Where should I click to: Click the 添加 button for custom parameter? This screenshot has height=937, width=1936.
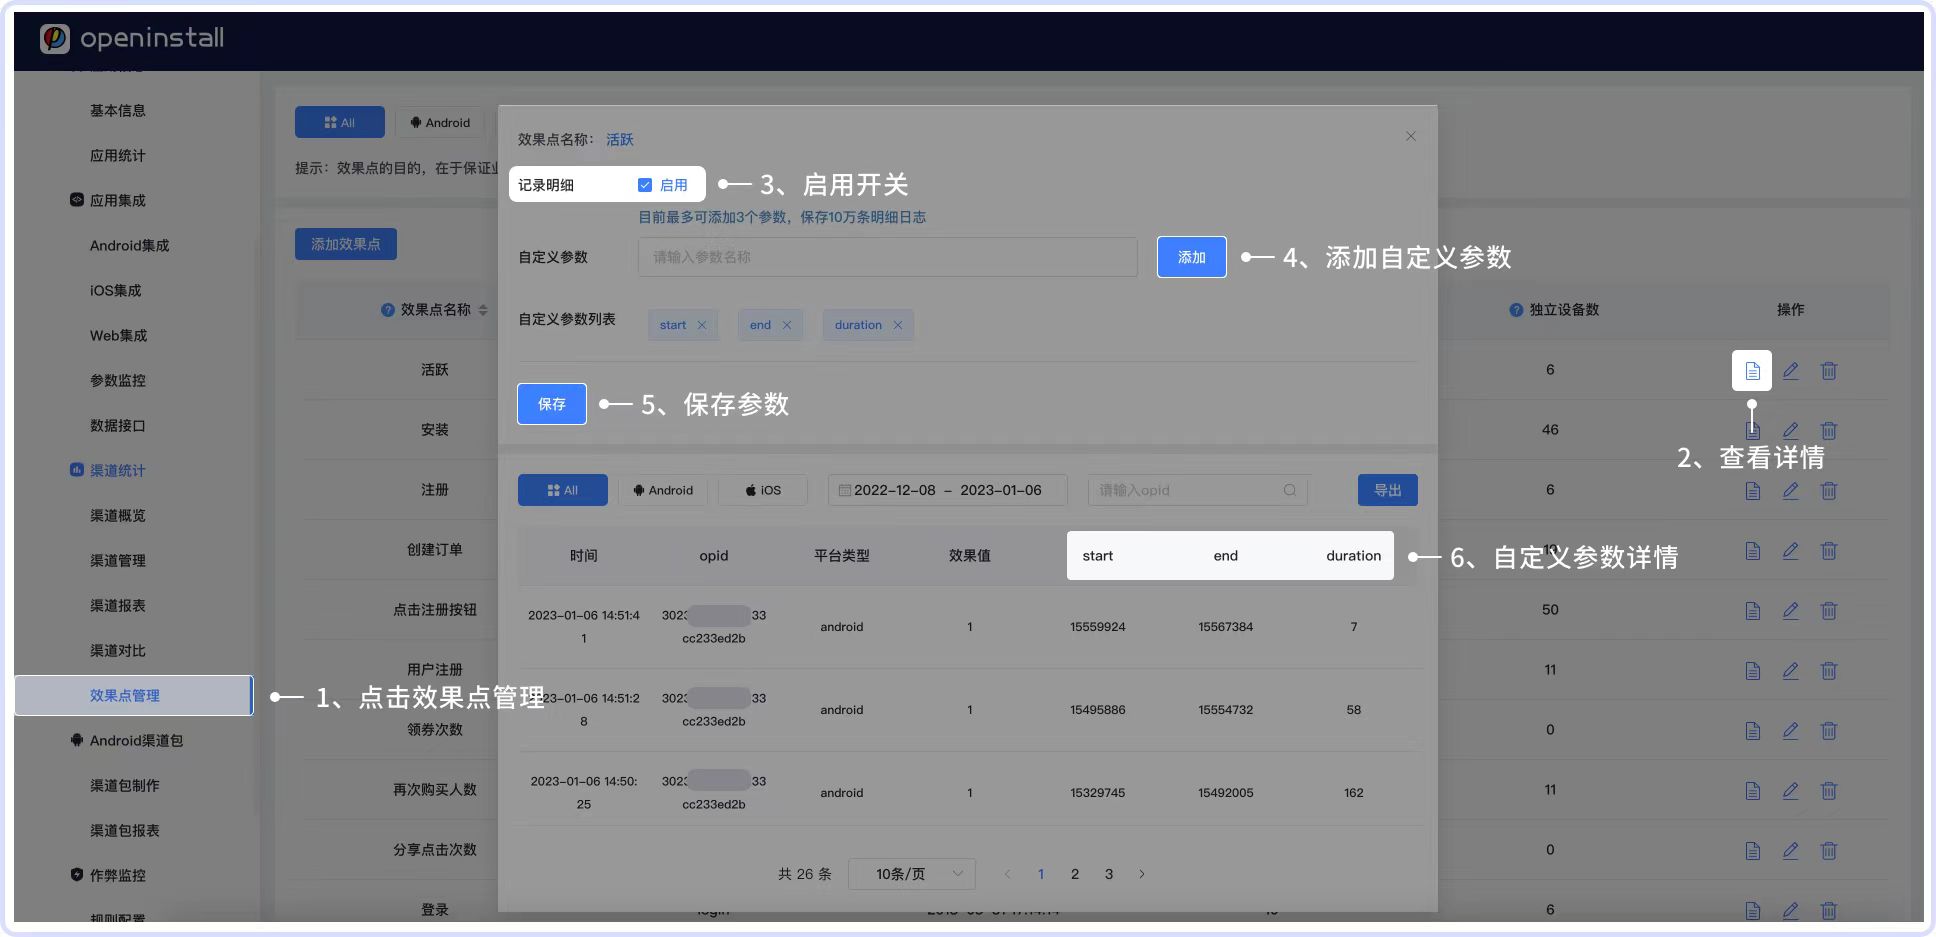[1192, 257]
